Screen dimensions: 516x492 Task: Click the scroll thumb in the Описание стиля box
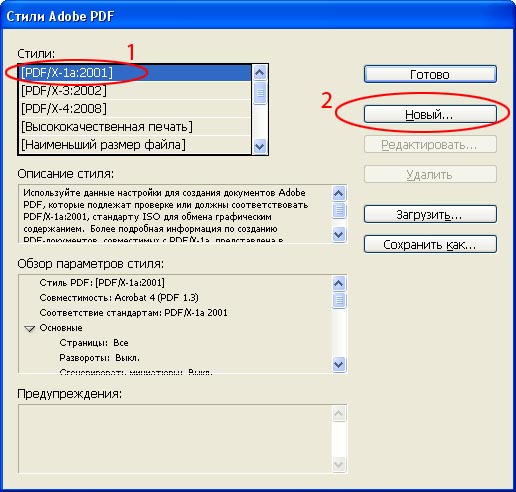[339, 210]
